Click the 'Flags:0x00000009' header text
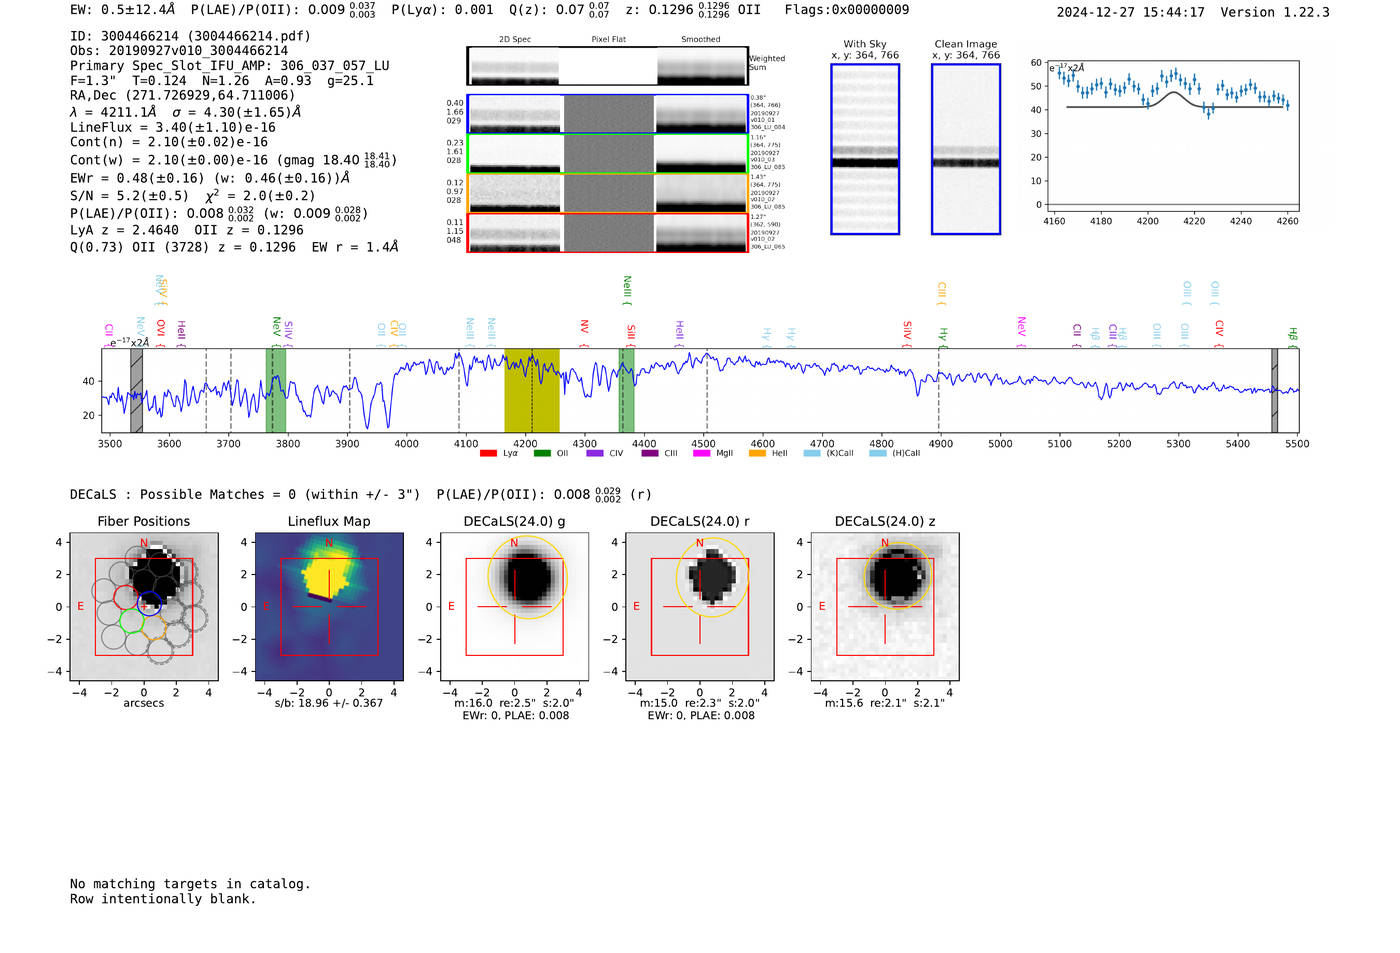 coord(847,10)
